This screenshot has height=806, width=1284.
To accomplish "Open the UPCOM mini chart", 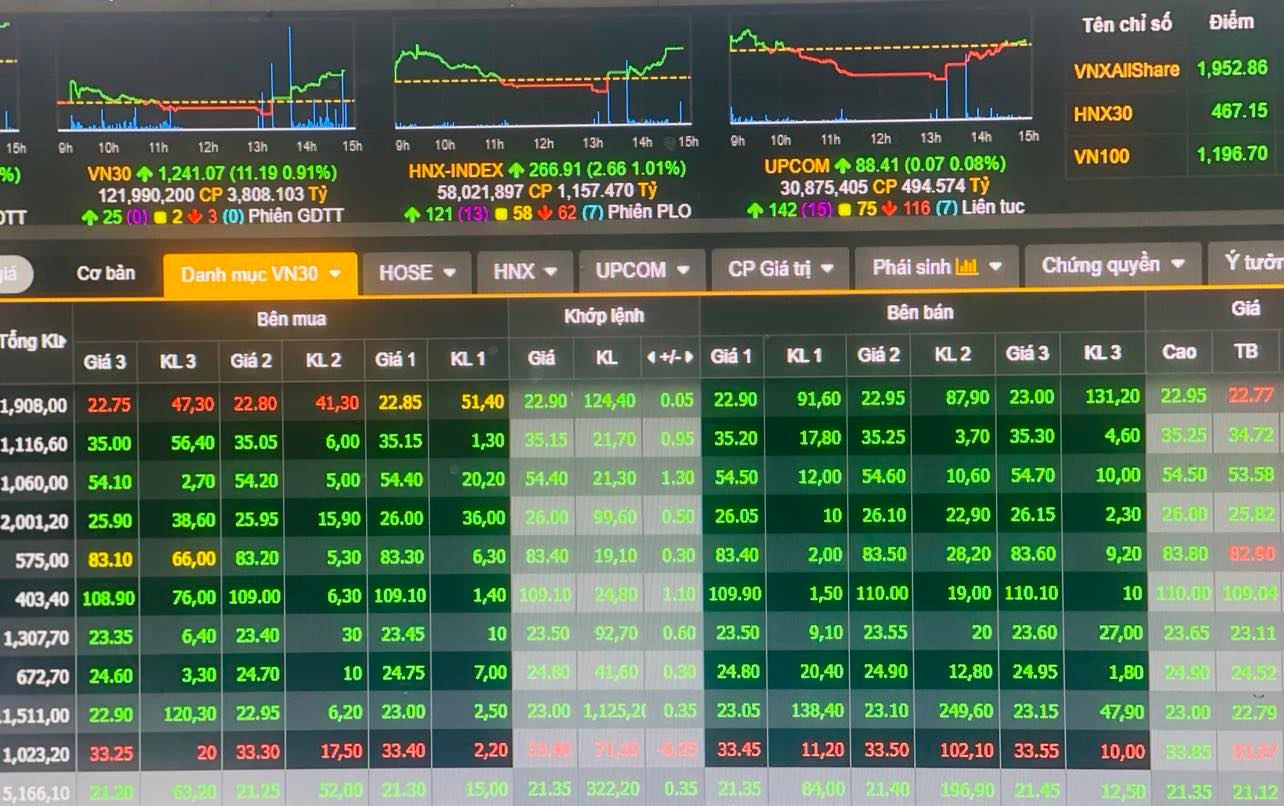I will (880, 68).
